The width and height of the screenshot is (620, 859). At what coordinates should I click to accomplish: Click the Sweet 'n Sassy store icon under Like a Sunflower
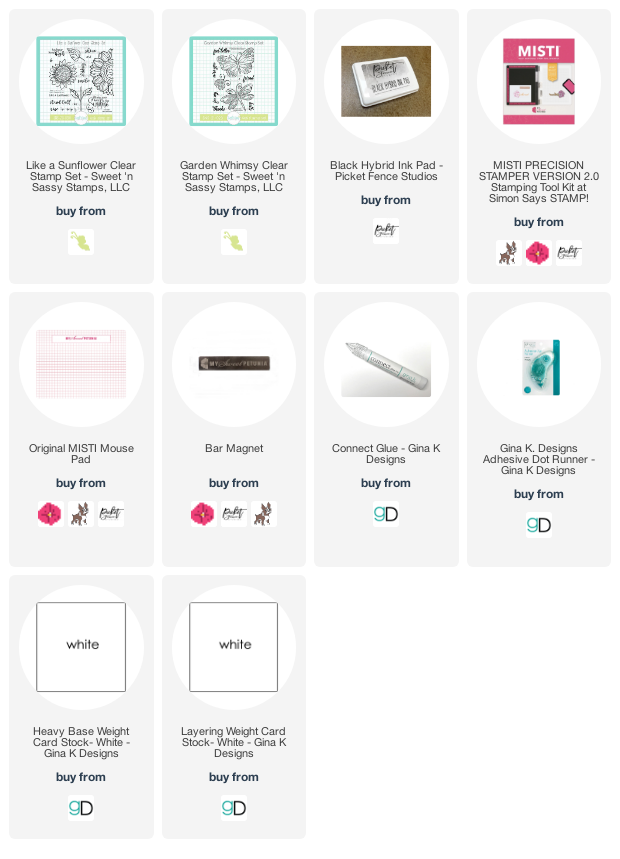81,242
